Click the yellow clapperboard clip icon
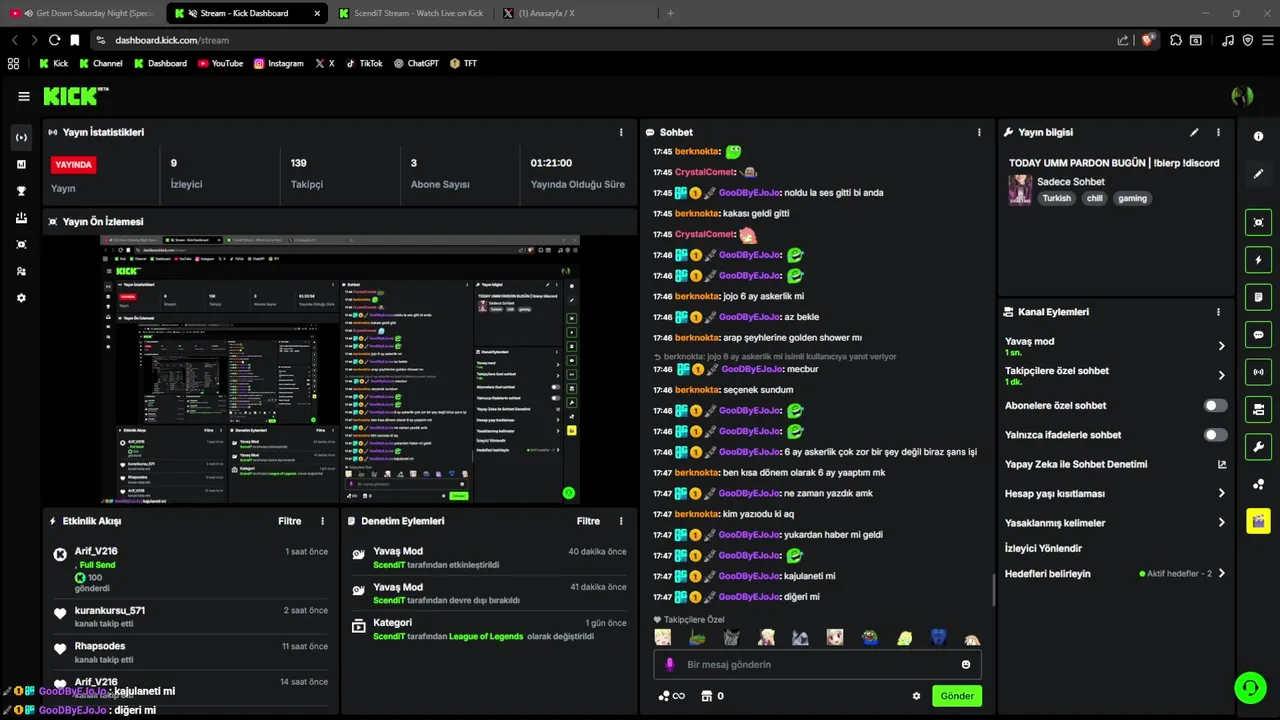The width and height of the screenshot is (1280, 720). coord(1258,521)
